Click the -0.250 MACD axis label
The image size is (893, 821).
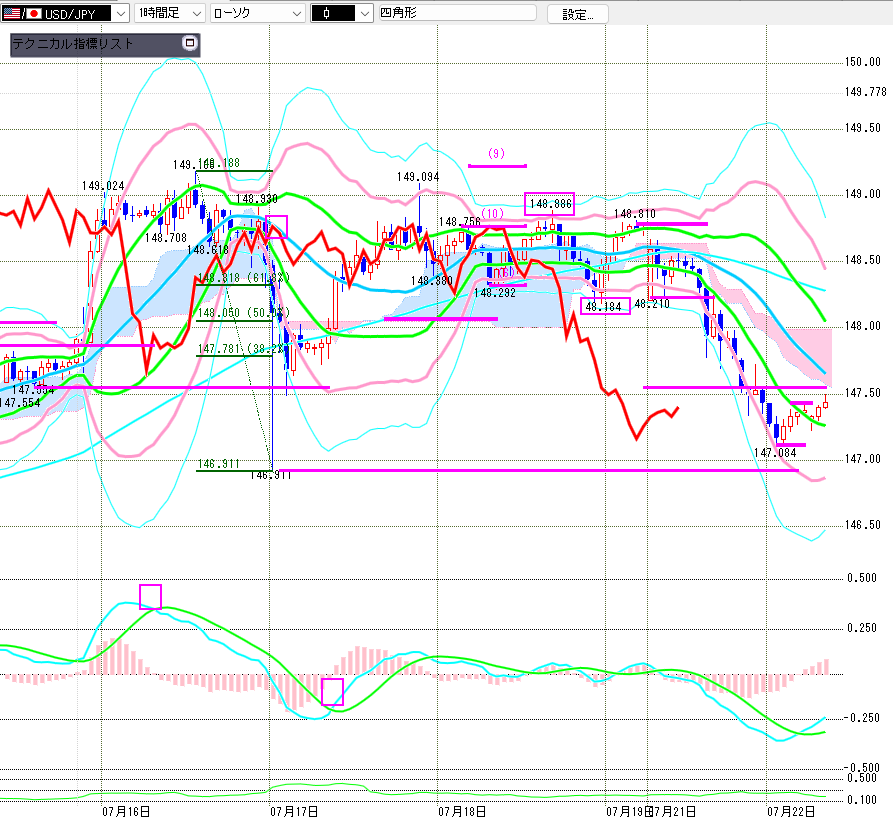click(x=861, y=718)
